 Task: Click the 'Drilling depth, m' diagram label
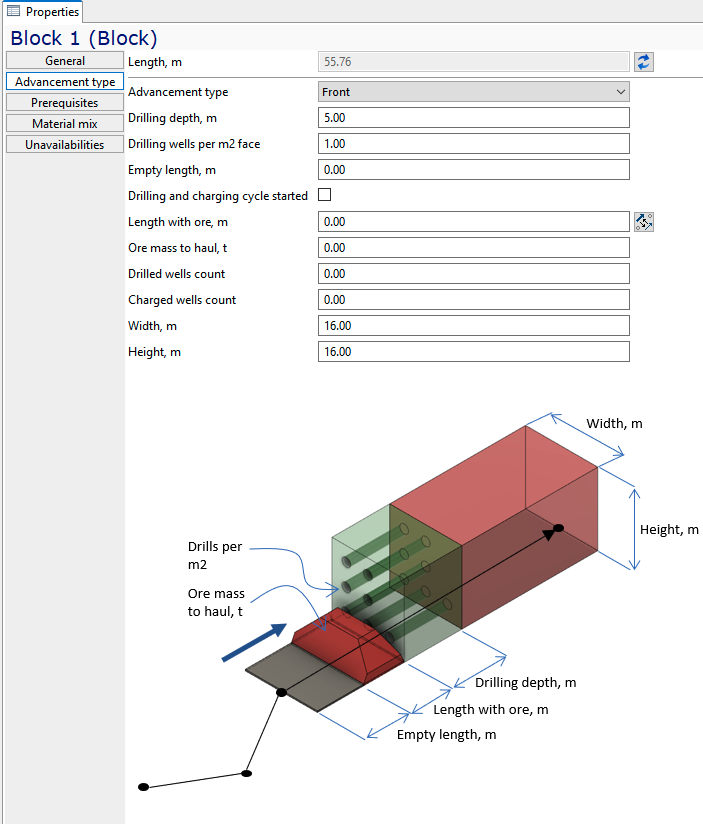[525, 683]
